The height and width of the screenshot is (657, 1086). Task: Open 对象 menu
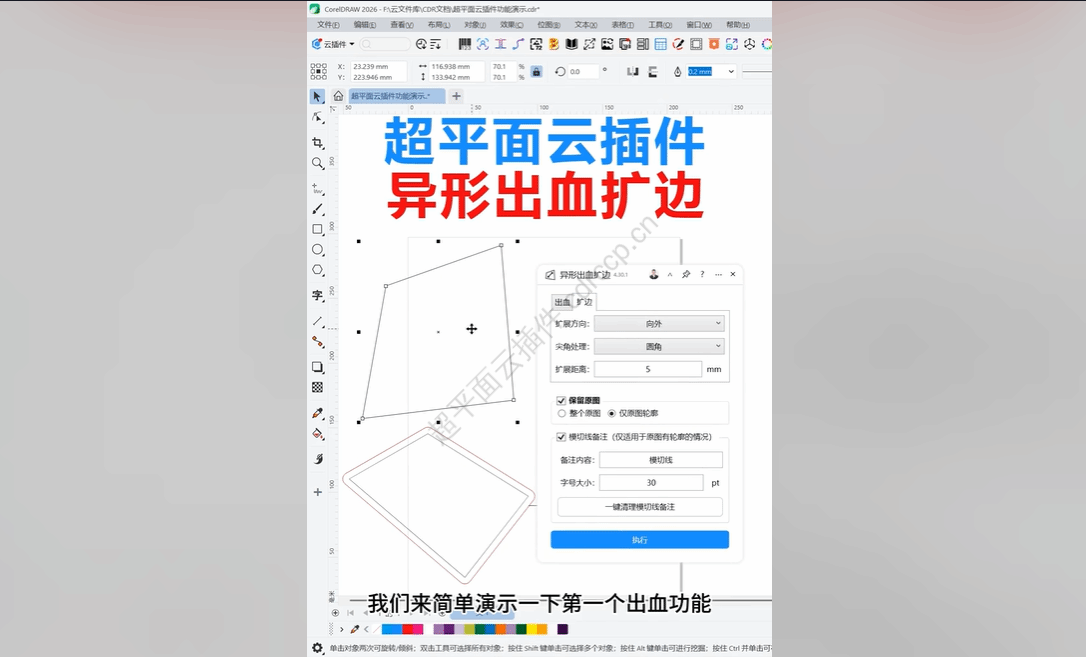pos(475,25)
